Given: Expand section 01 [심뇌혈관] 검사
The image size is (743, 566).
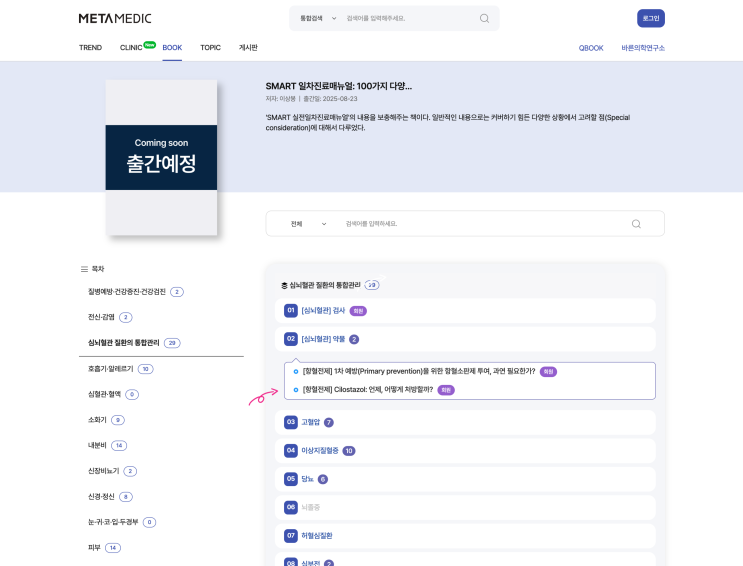Looking at the screenshot, I should (x=465, y=311).
